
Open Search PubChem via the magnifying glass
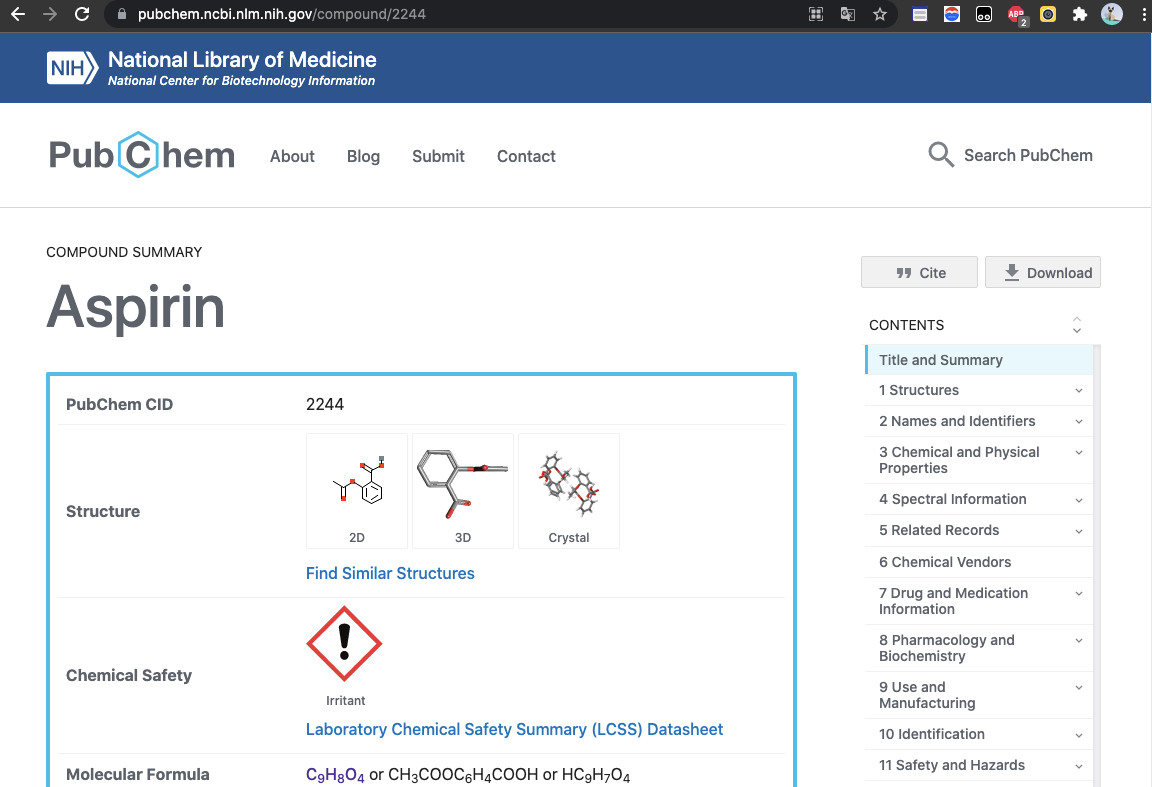[940, 155]
